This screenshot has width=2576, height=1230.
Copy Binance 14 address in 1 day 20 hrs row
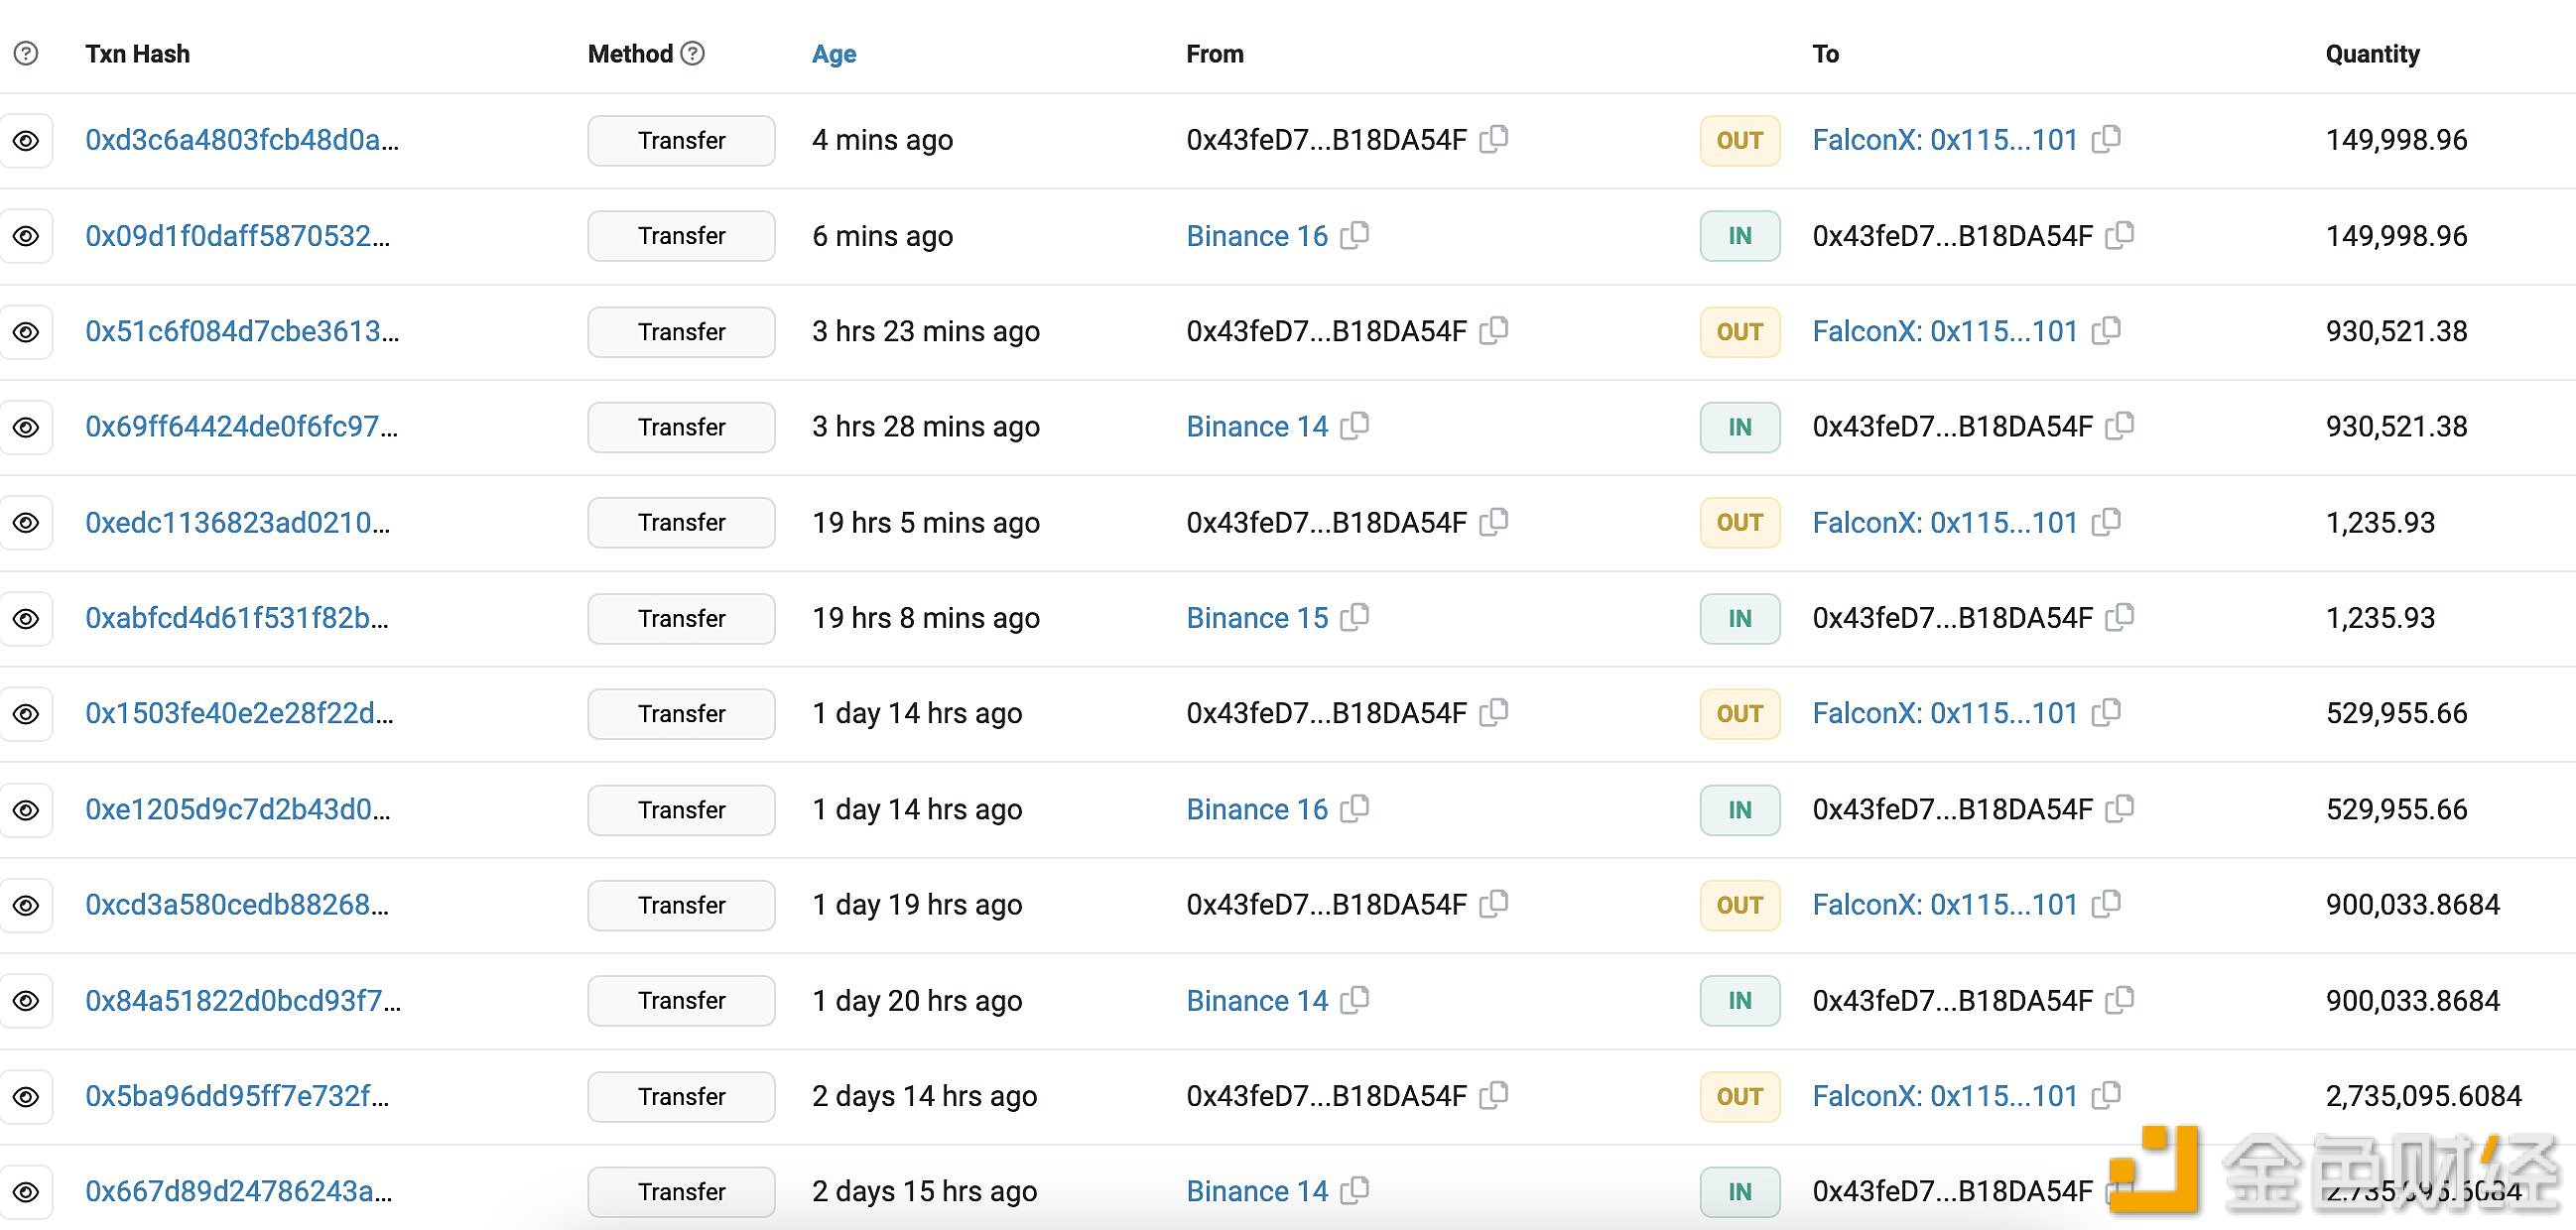point(1355,999)
